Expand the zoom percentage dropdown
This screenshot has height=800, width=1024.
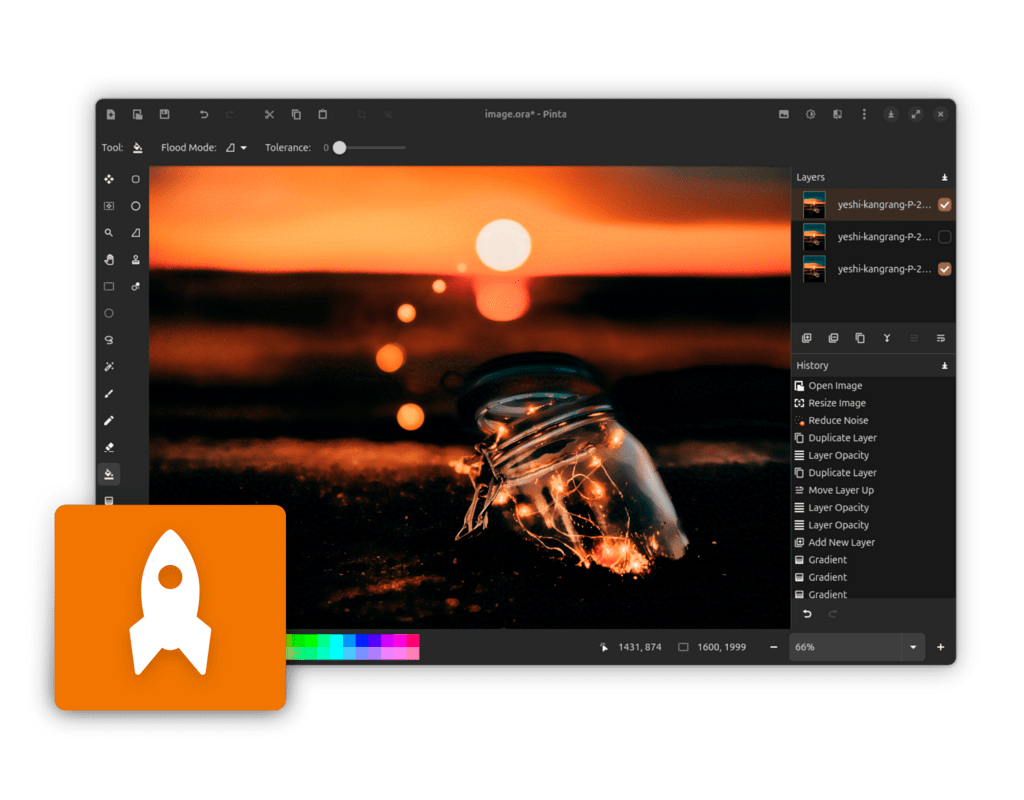click(x=913, y=648)
